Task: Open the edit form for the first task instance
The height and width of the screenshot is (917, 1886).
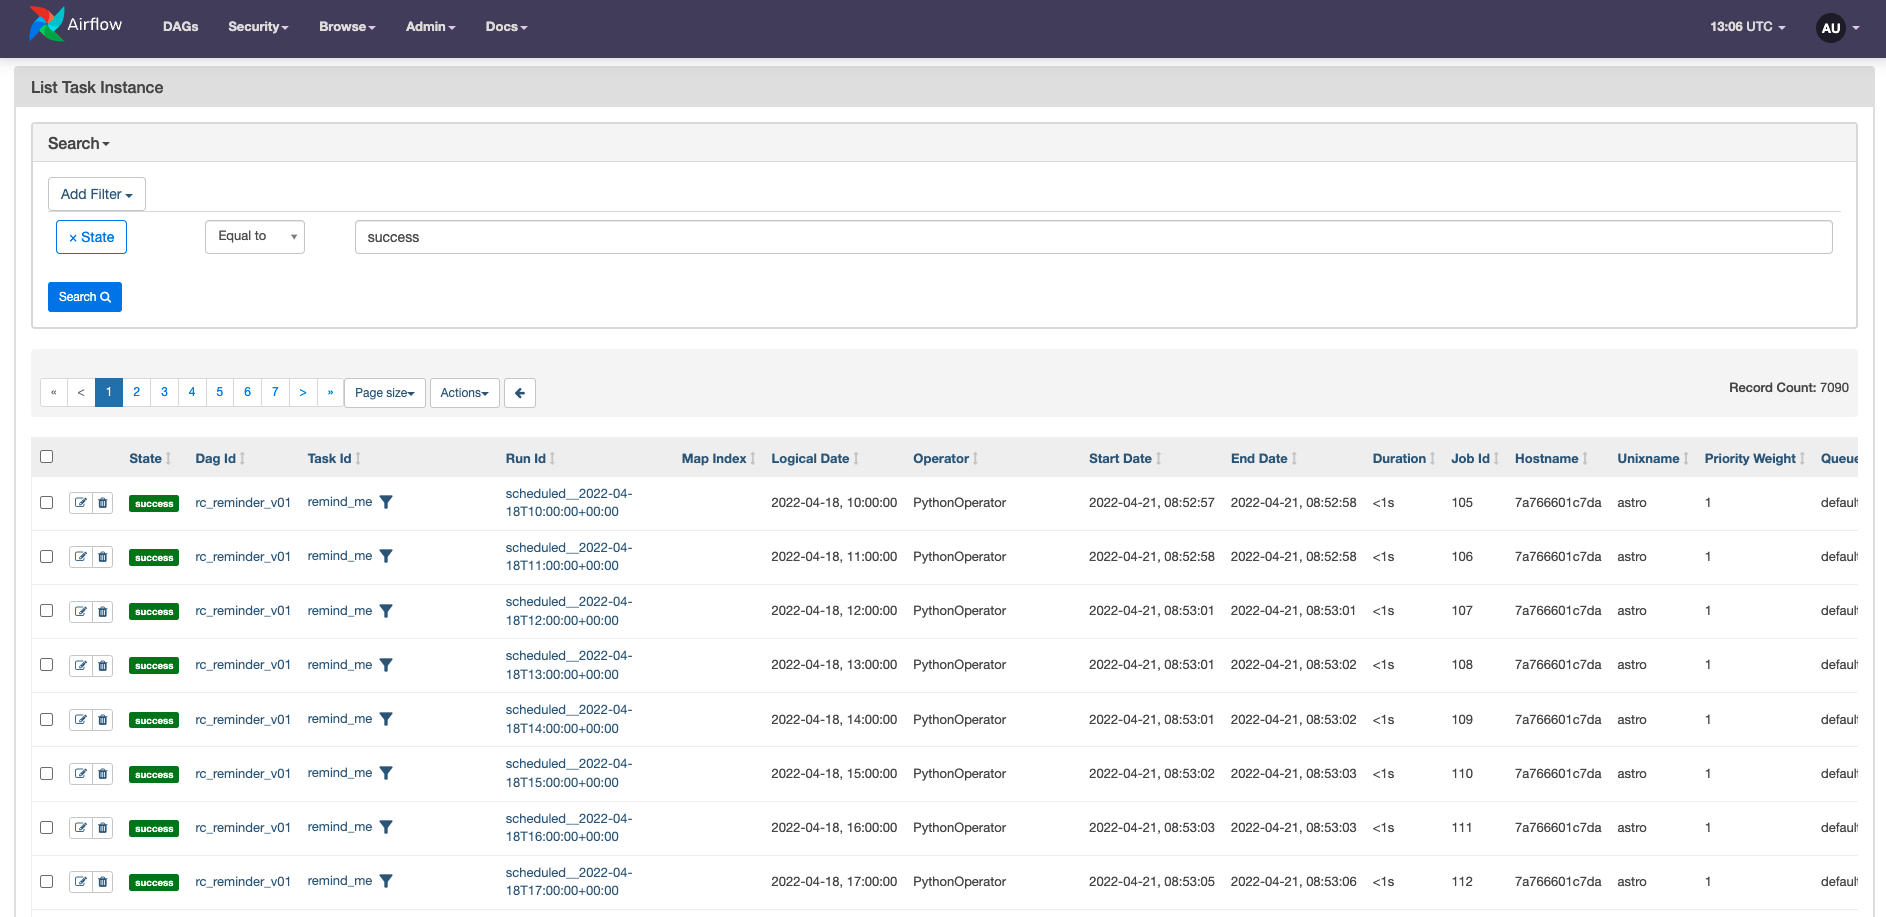Action: click(x=81, y=502)
